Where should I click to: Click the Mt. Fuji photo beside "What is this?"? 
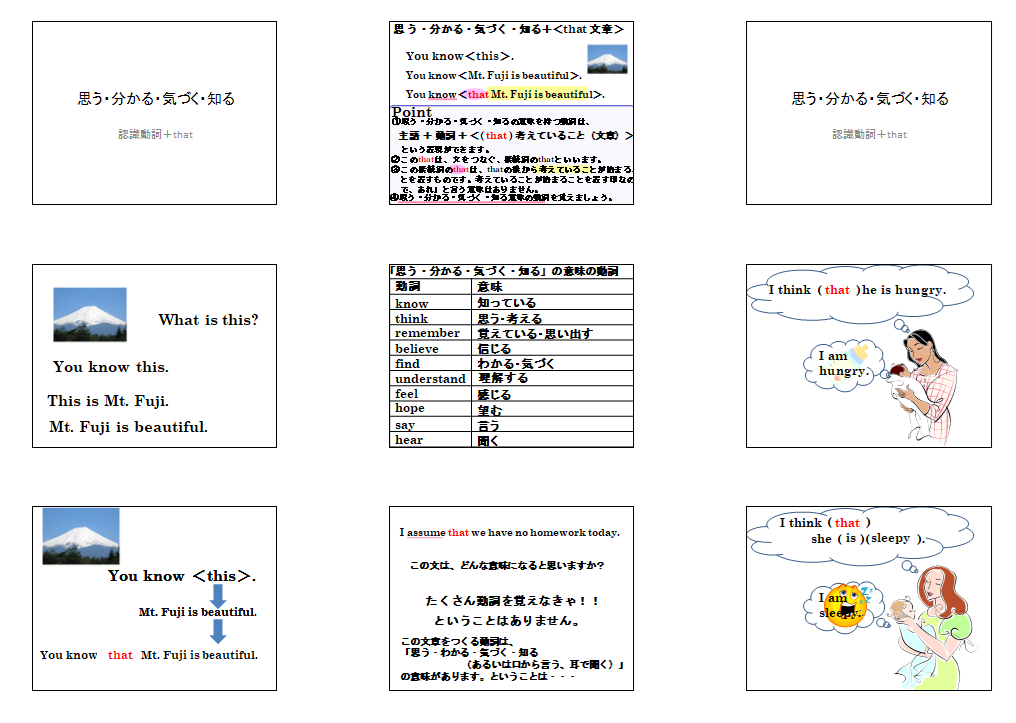click(x=89, y=314)
